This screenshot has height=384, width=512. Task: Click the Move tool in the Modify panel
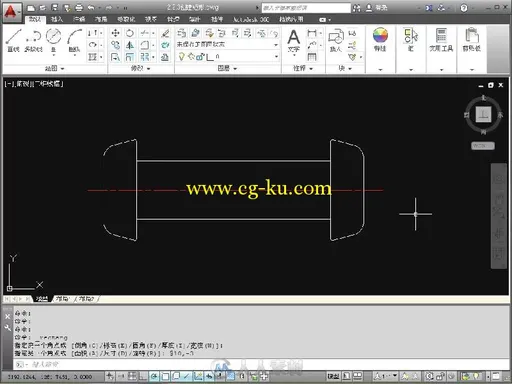click(115, 33)
